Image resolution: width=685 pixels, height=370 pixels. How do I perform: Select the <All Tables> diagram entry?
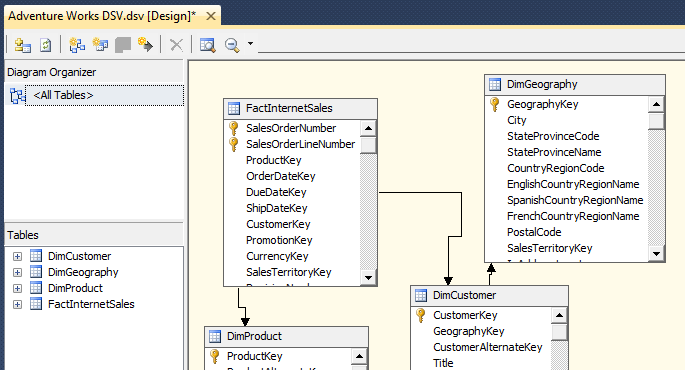click(x=104, y=95)
